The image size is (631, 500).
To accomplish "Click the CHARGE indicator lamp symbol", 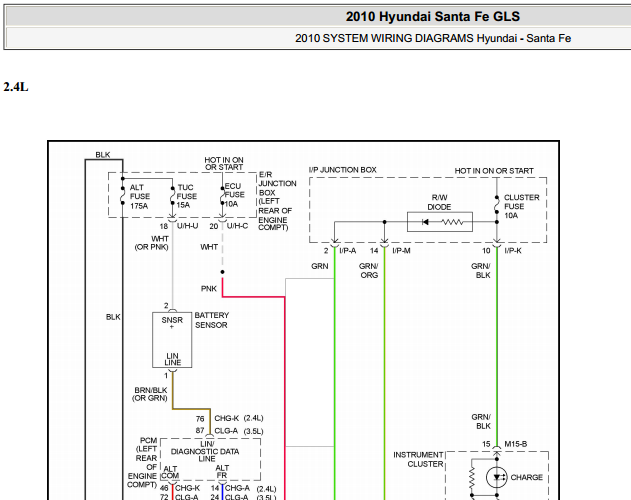I will pyautogui.click(x=497, y=477).
